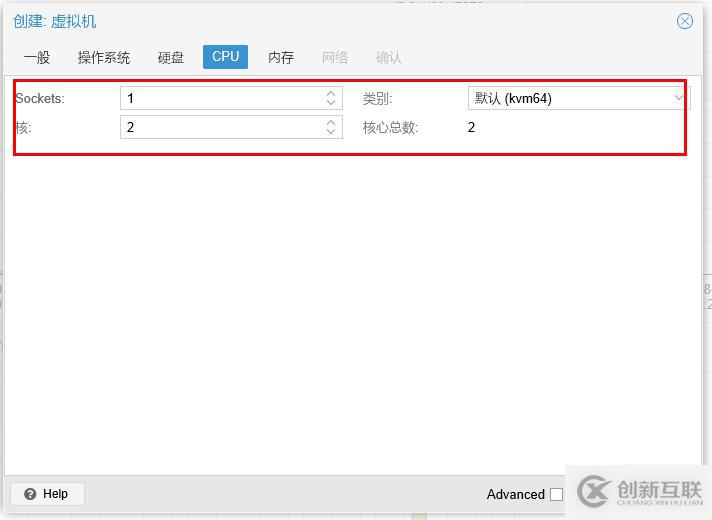The height and width of the screenshot is (520, 712).
Task: Open the 类别 CPU type dropdown
Action: pyautogui.click(x=678, y=98)
